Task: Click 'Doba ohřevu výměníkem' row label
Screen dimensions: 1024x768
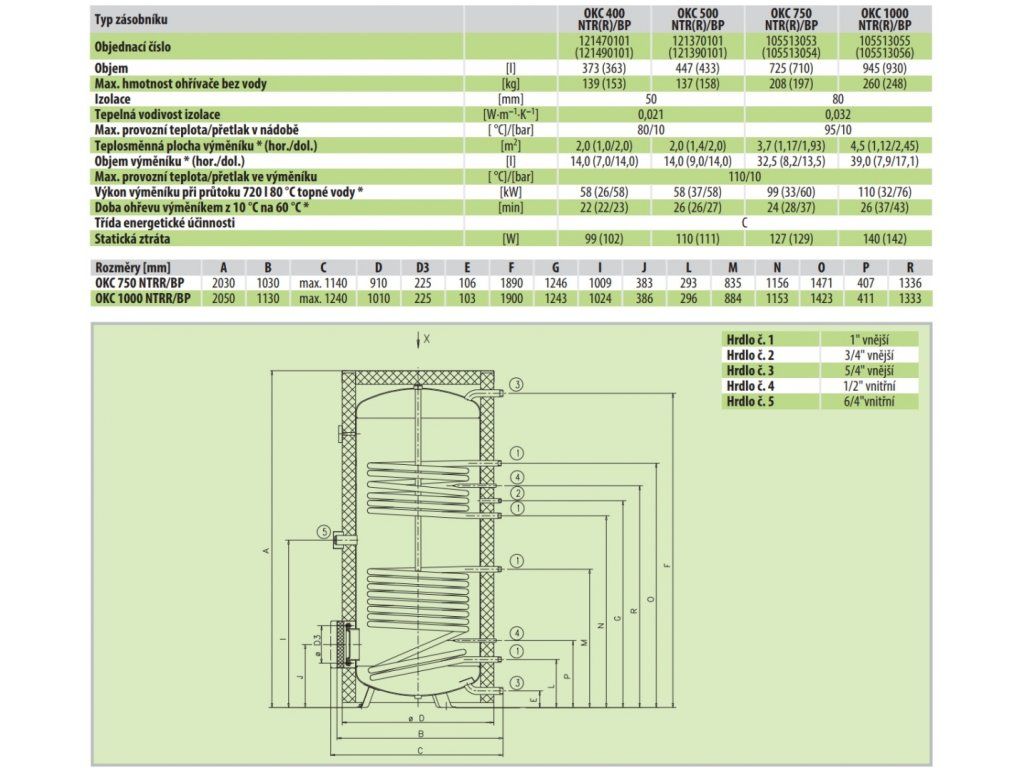Action: coord(202,208)
